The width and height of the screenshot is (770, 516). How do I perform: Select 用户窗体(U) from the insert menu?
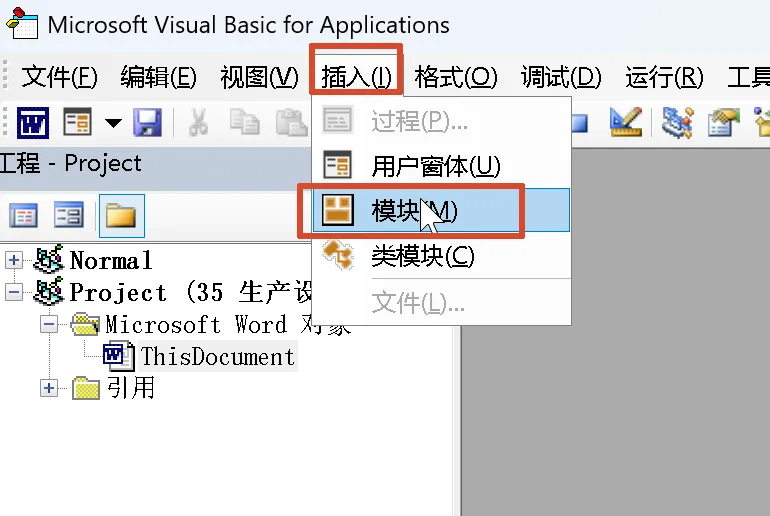(441, 165)
